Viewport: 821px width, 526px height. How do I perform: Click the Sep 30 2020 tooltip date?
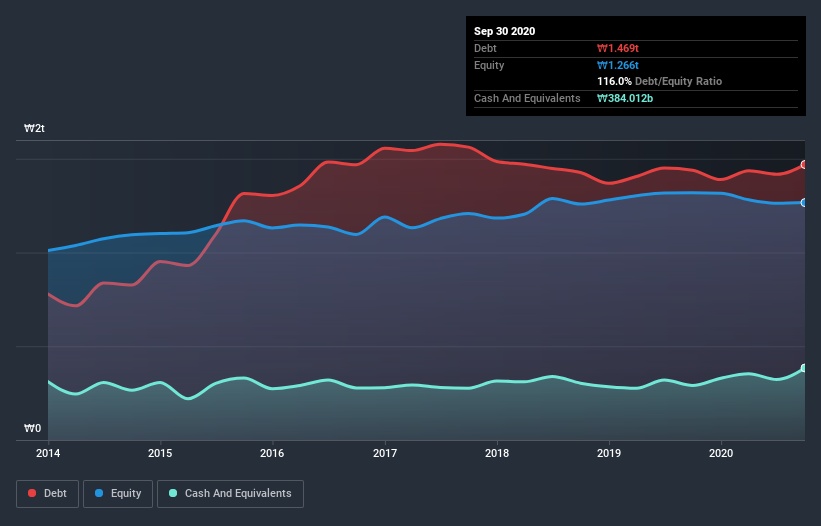(505, 31)
